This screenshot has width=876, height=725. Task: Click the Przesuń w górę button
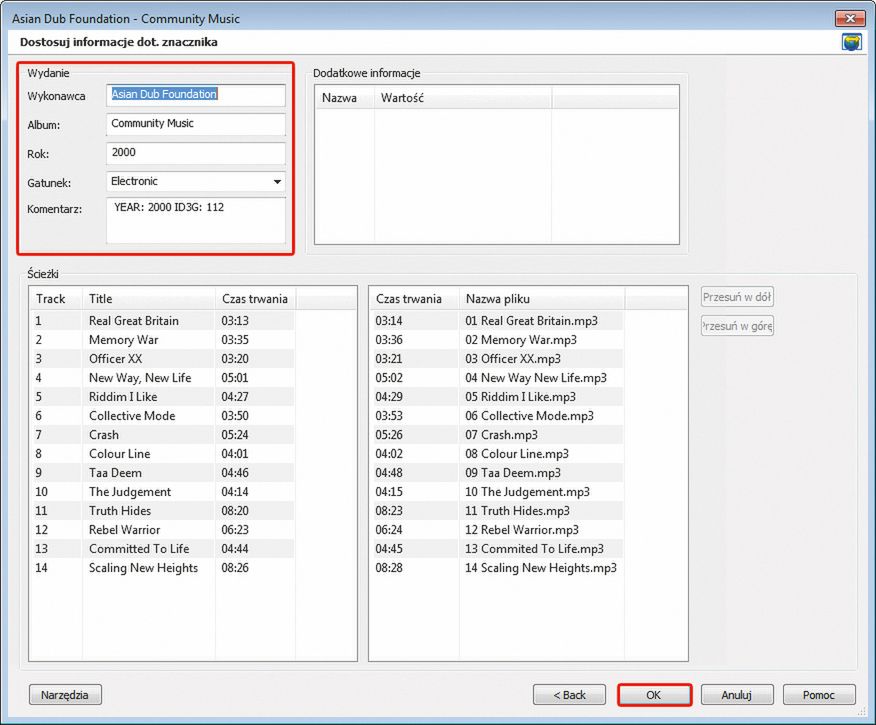tap(737, 326)
